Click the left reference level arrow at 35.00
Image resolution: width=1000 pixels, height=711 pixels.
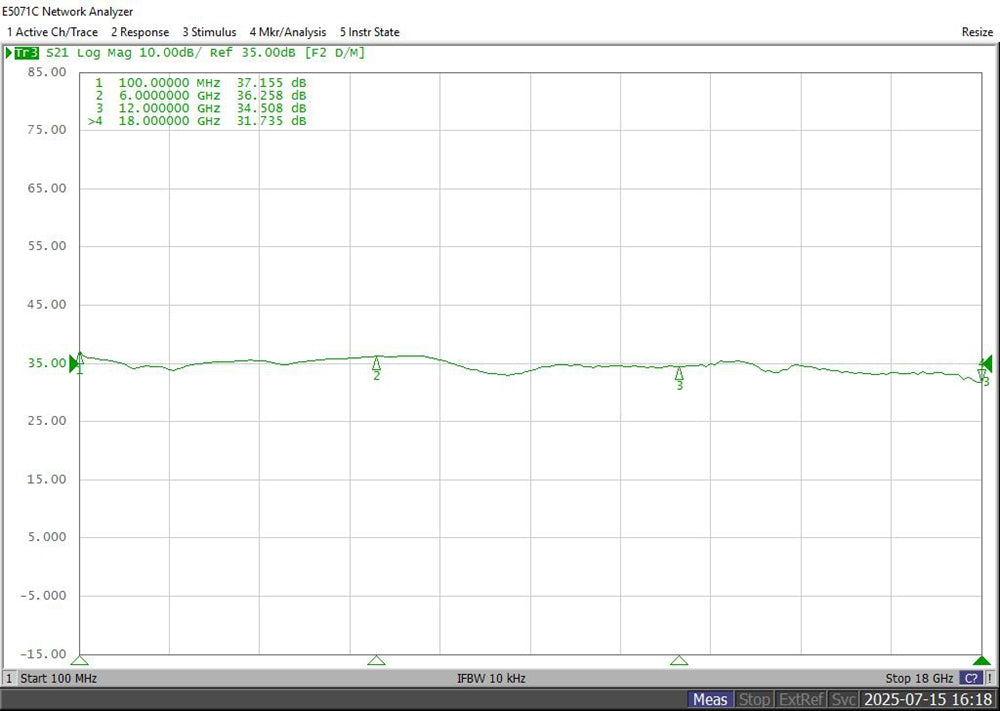tap(74, 364)
